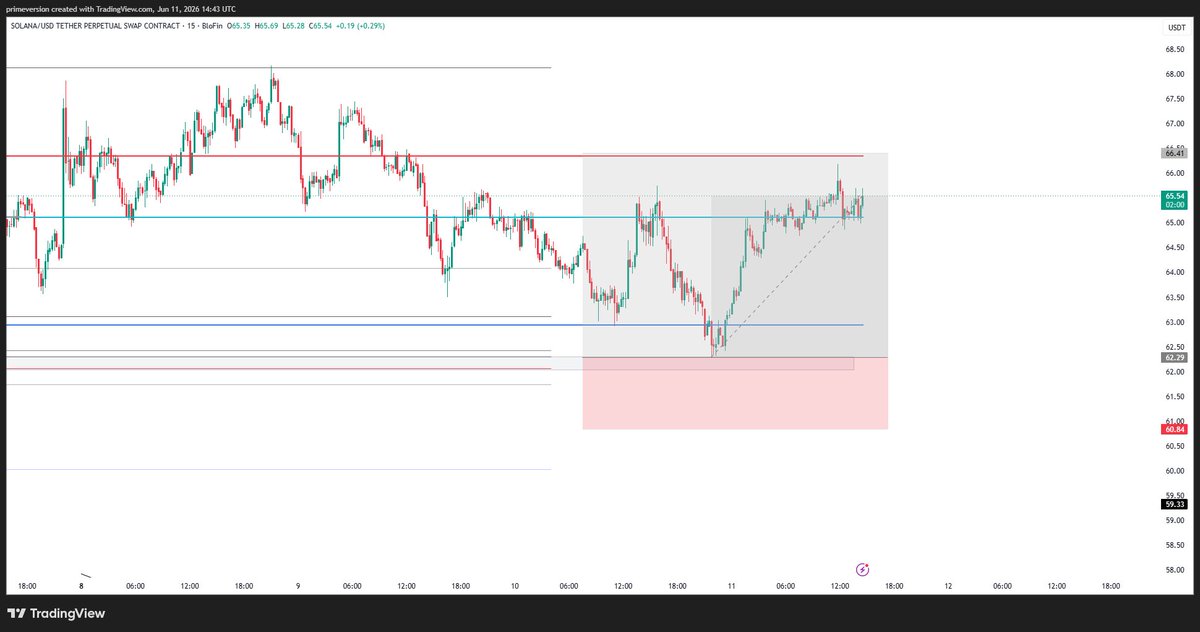1200x632 pixels.
Task: Click the day 8 label on time axis
Action: [x=81, y=586]
